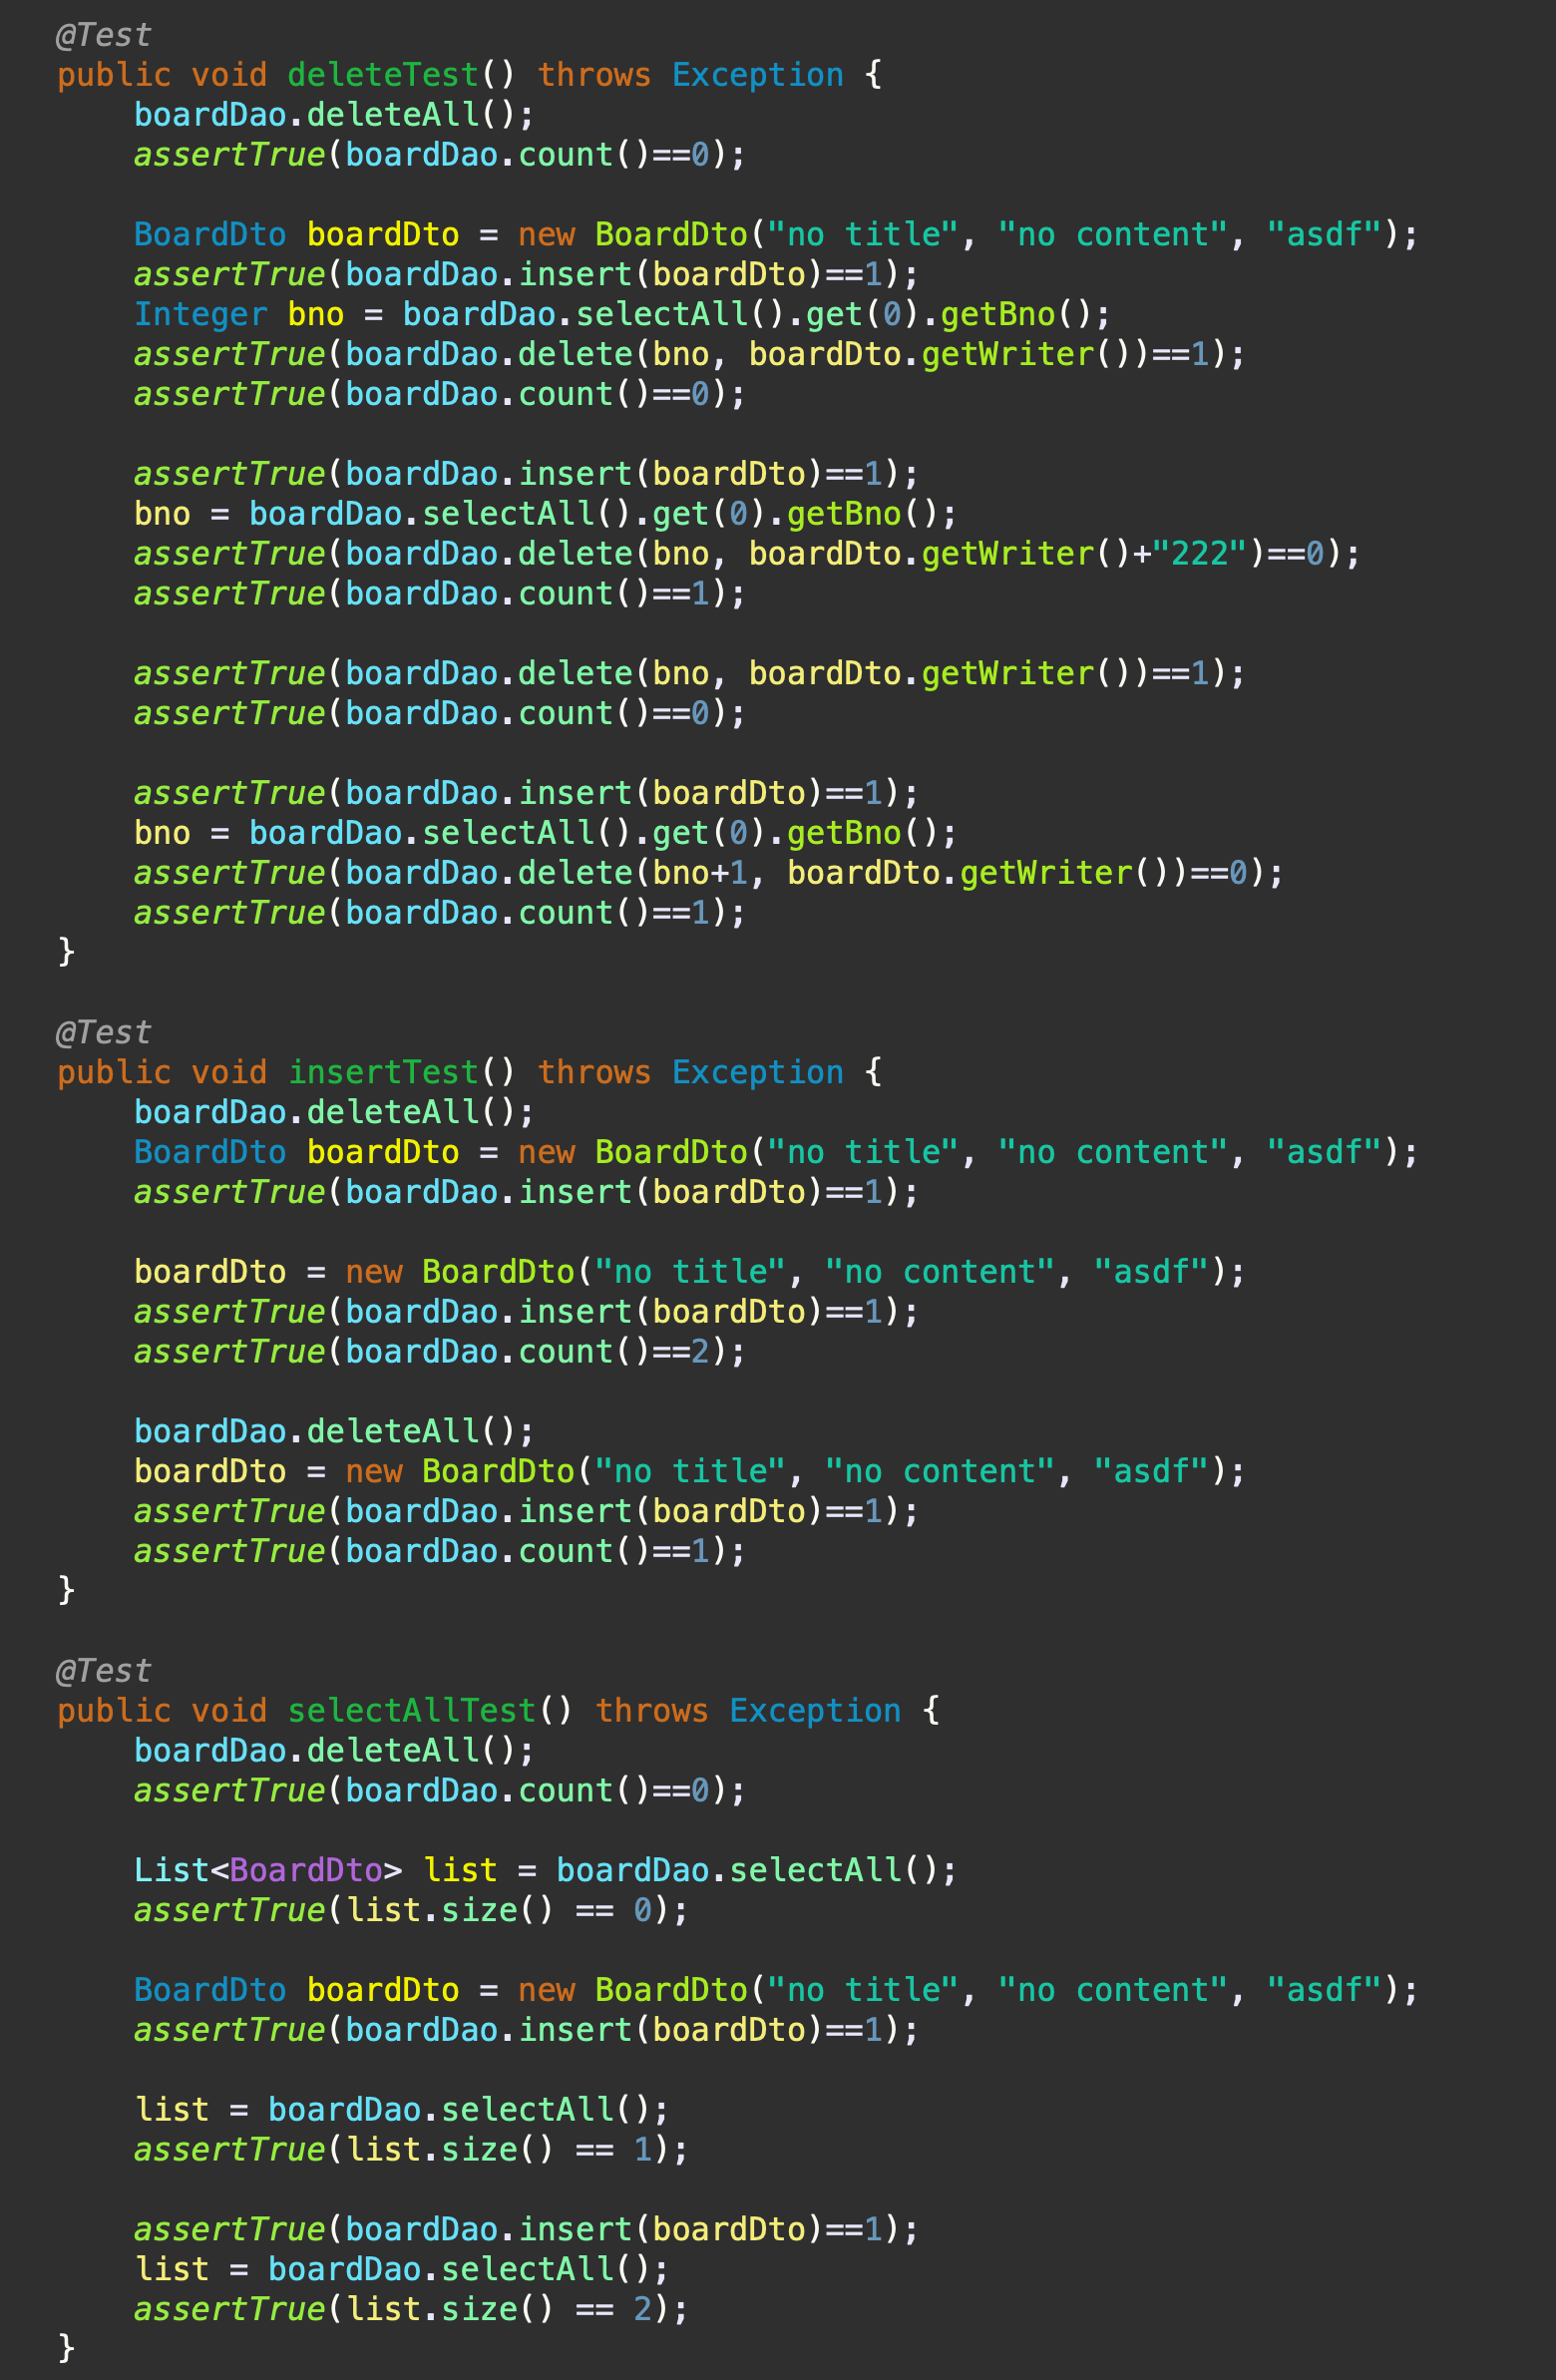Screen dimensions: 1556x2380
Task: Click Exception keyword in selectAllTest signature
Action: click(815, 1710)
